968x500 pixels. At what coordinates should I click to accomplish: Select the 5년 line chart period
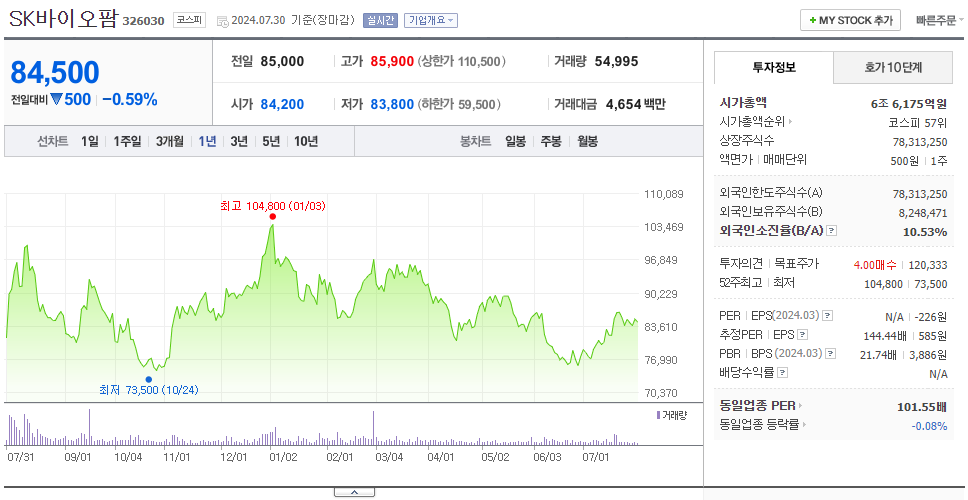click(271, 141)
